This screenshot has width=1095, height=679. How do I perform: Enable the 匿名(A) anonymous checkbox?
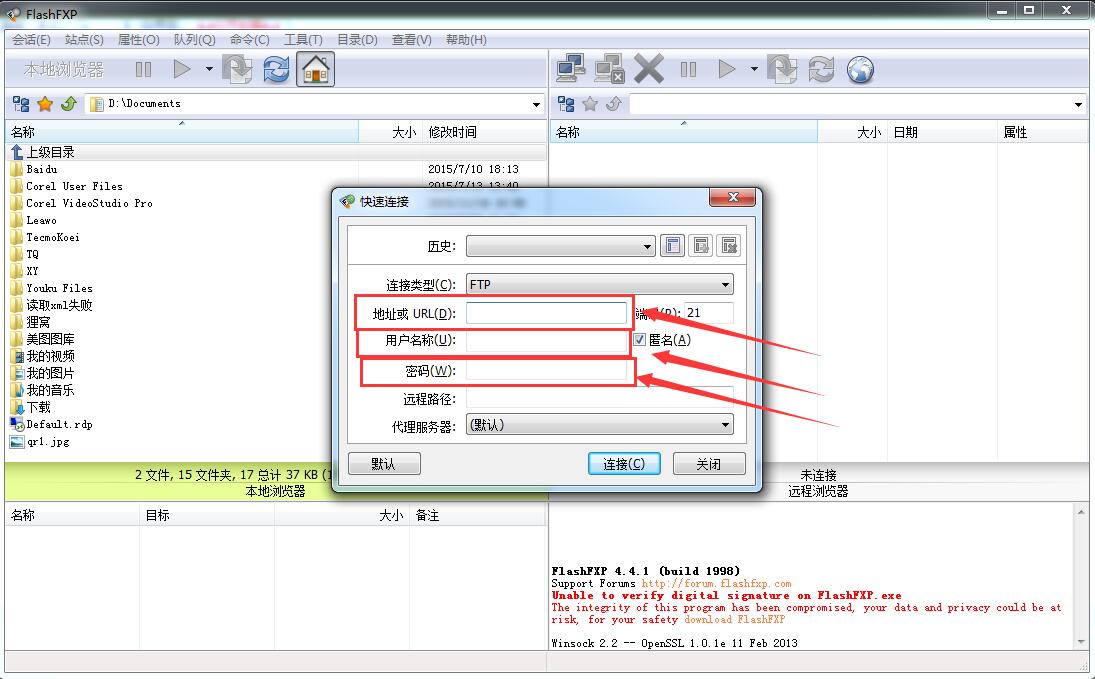pyautogui.click(x=638, y=339)
